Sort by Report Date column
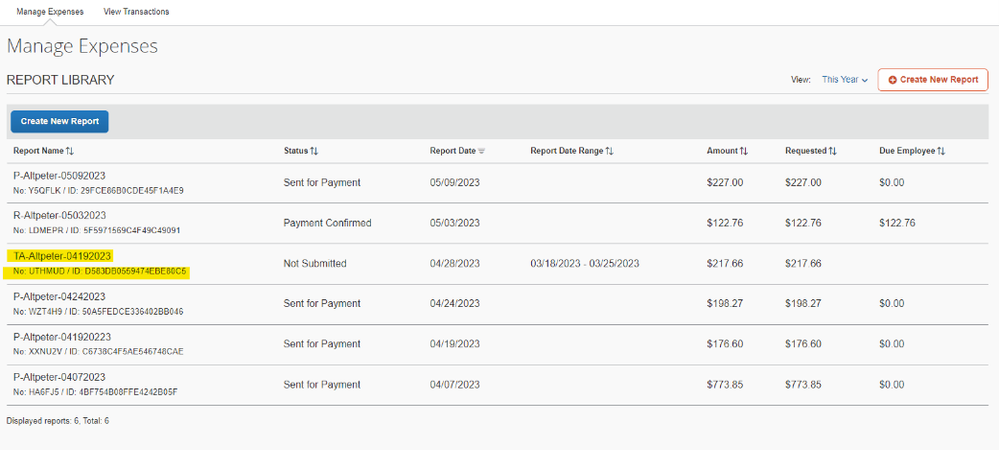This screenshot has height=450, width=999. (x=457, y=151)
